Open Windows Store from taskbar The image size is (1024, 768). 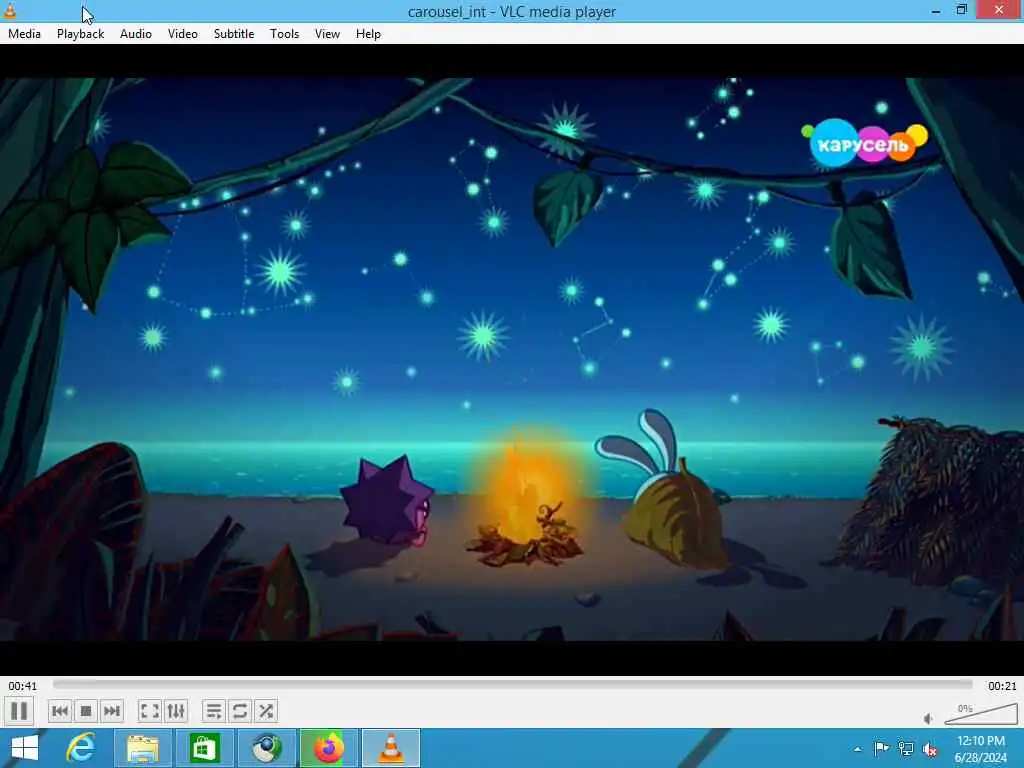click(204, 748)
